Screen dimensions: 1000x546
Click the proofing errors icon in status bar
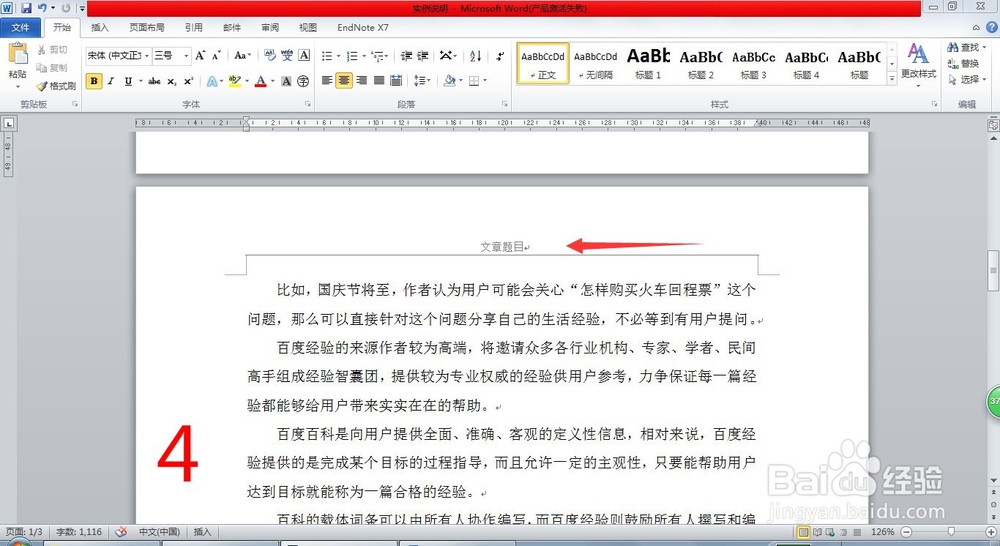tap(121, 531)
